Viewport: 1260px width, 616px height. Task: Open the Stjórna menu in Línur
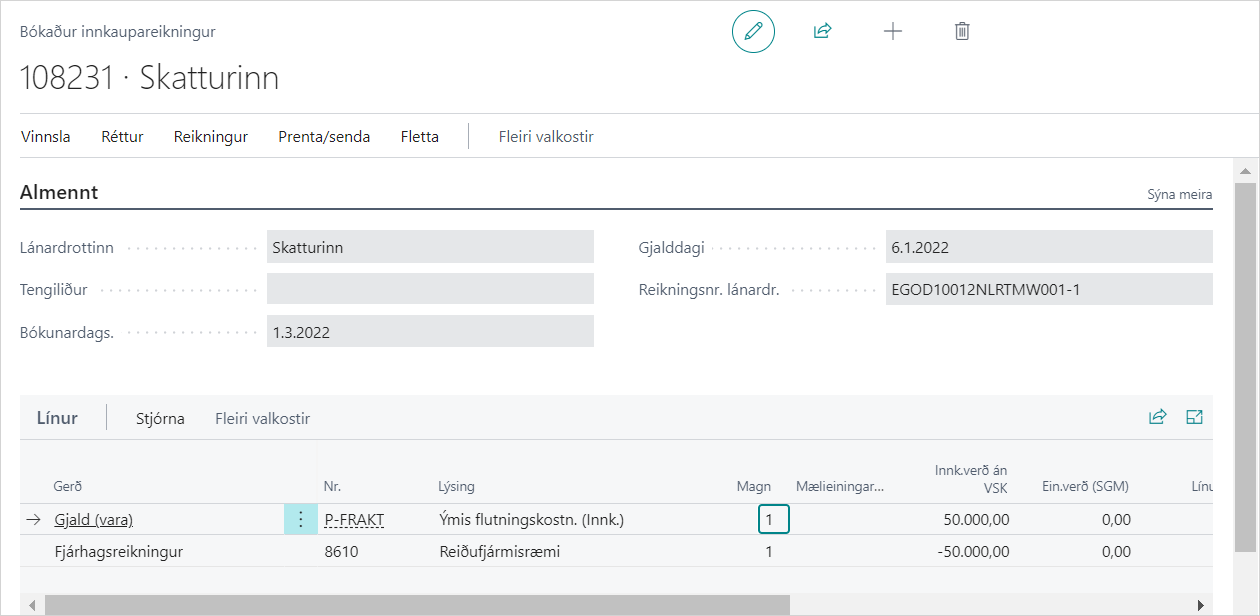pos(160,418)
